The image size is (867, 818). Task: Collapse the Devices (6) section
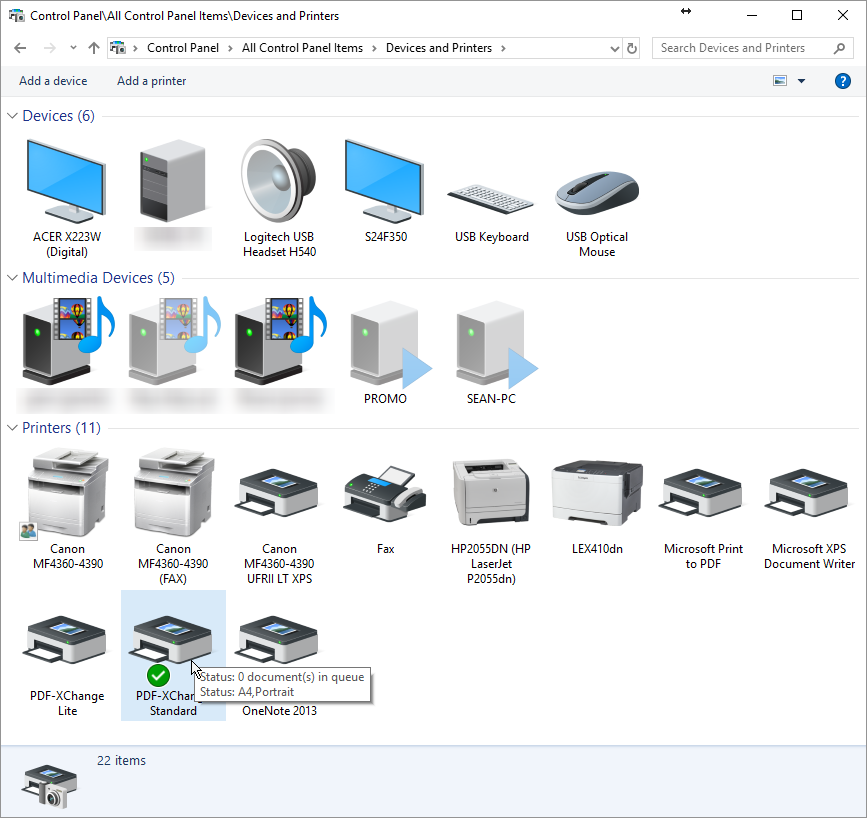point(11,115)
